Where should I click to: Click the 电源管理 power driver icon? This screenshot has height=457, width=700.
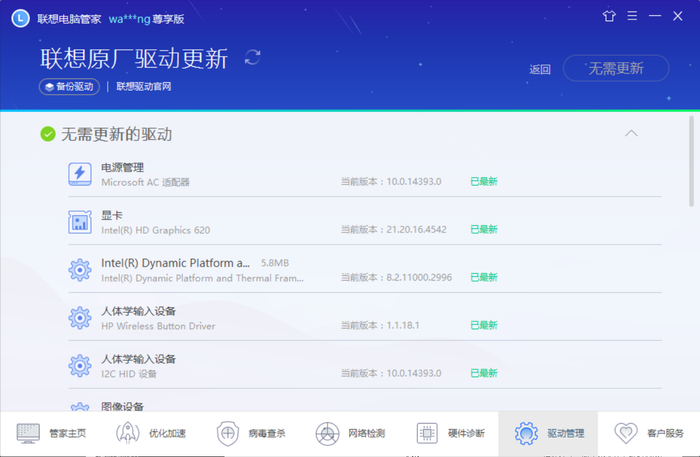tap(80, 174)
